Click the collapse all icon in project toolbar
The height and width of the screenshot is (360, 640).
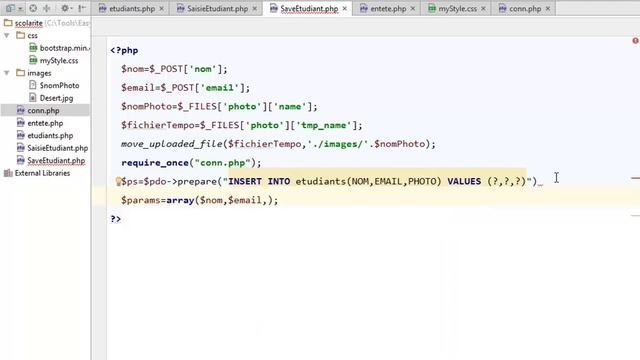click(47, 8)
